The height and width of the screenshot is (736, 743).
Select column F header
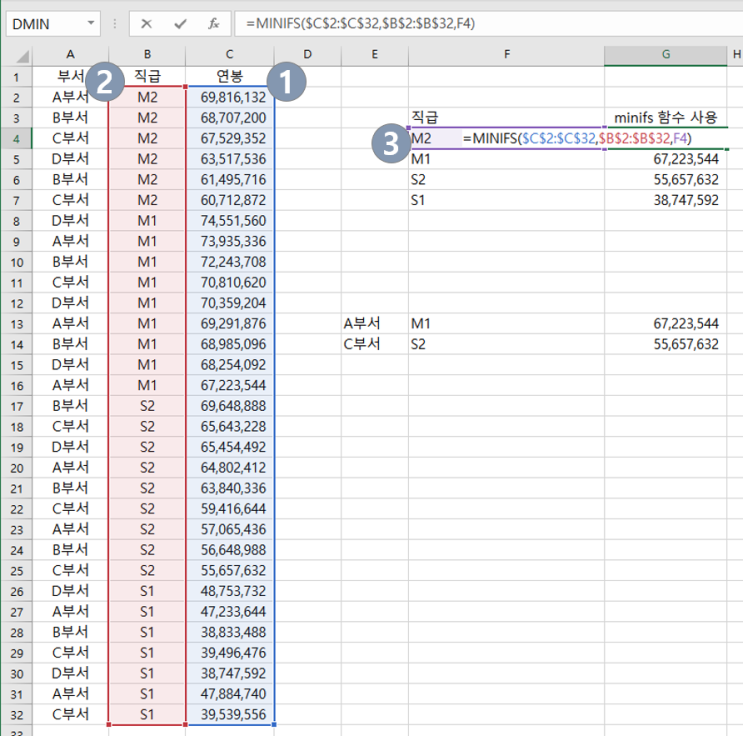(506, 54)
